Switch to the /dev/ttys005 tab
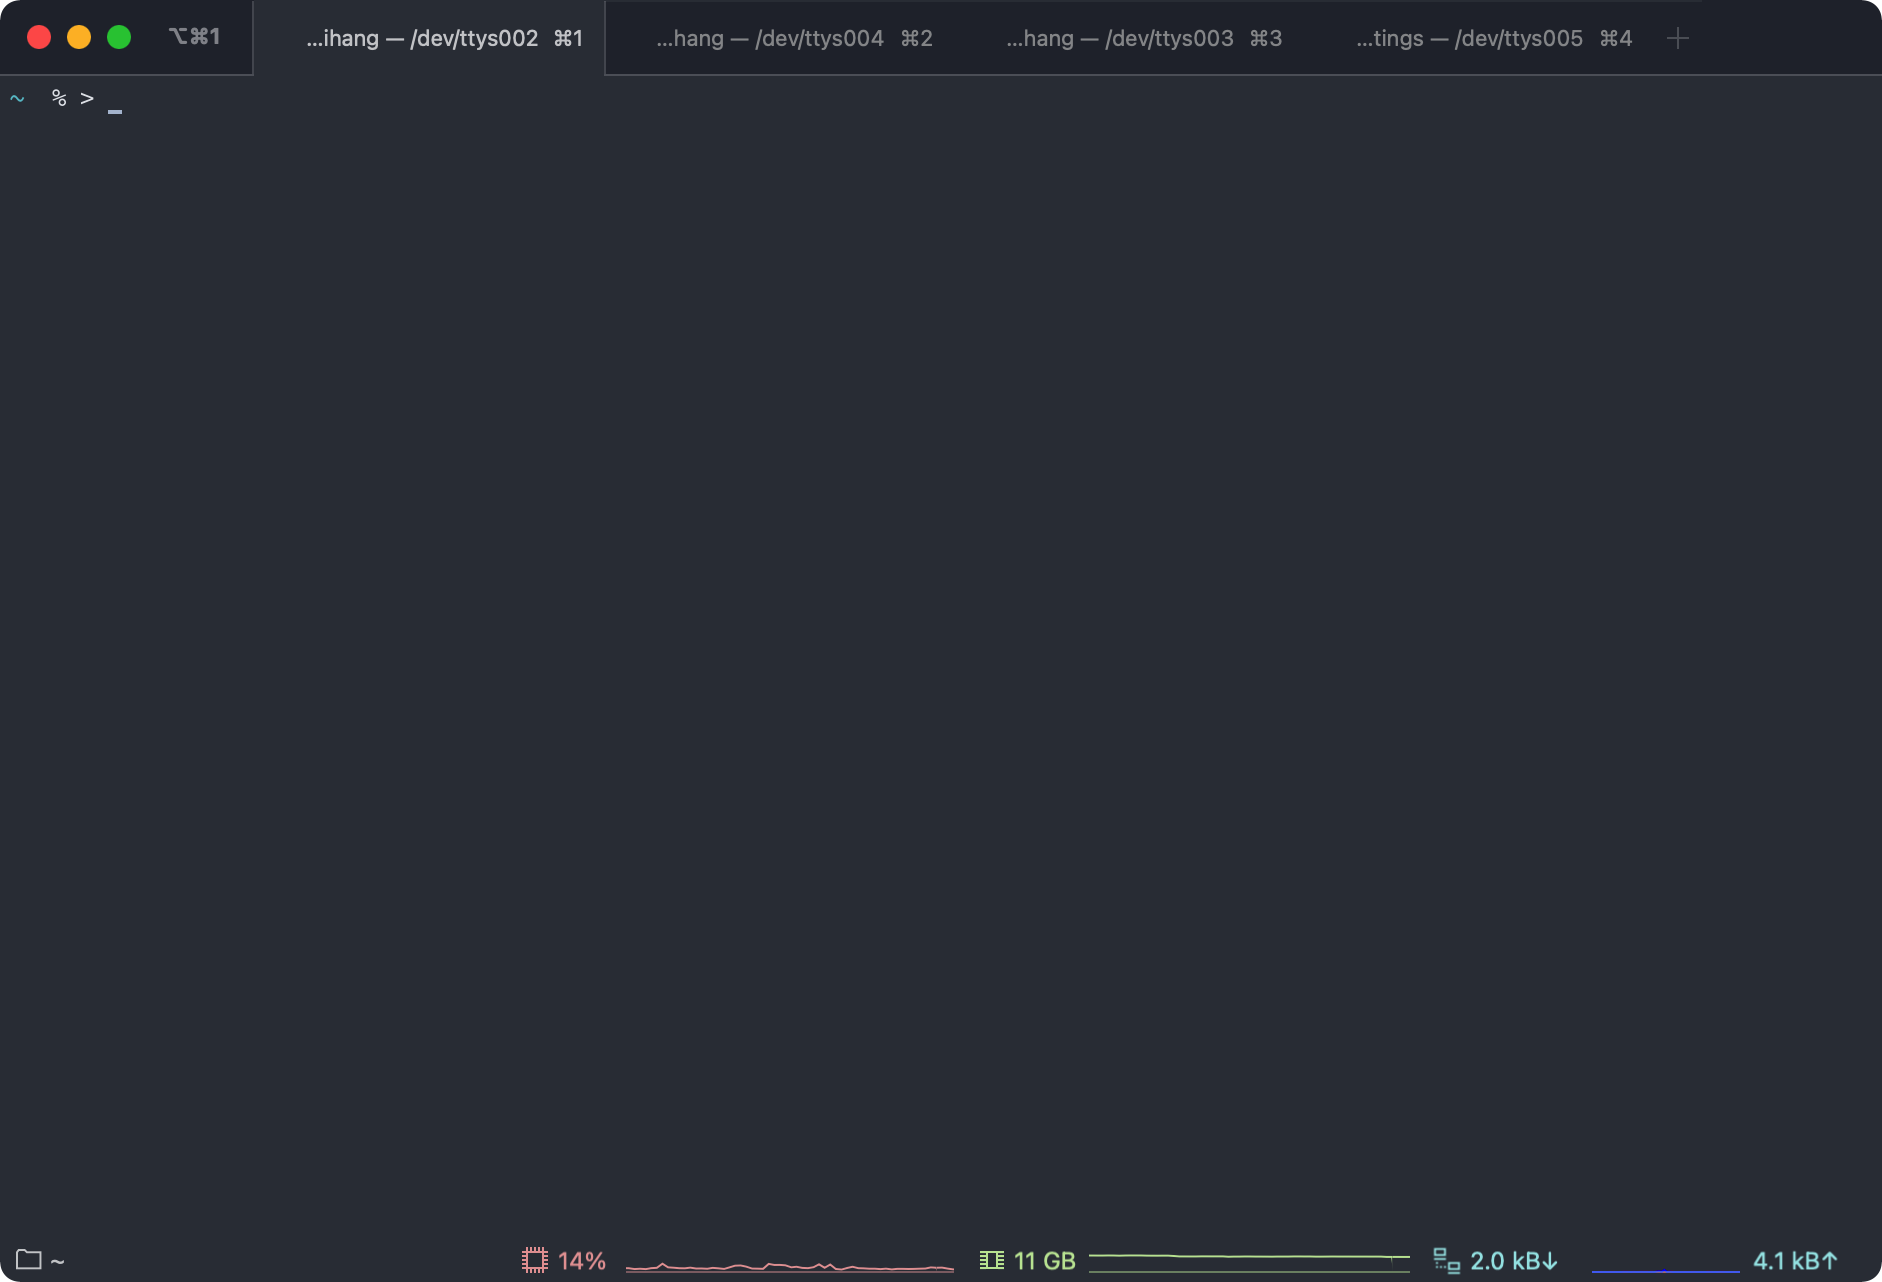 point(1479,38)
